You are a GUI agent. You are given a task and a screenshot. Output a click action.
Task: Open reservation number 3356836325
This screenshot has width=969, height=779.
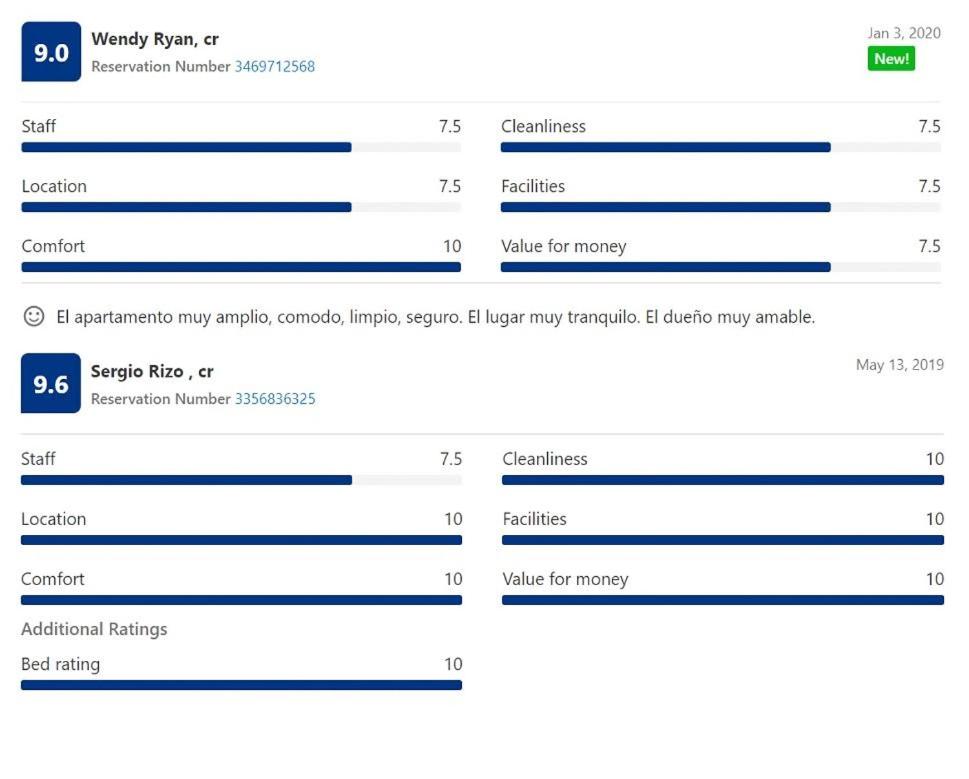coord(275,399)
